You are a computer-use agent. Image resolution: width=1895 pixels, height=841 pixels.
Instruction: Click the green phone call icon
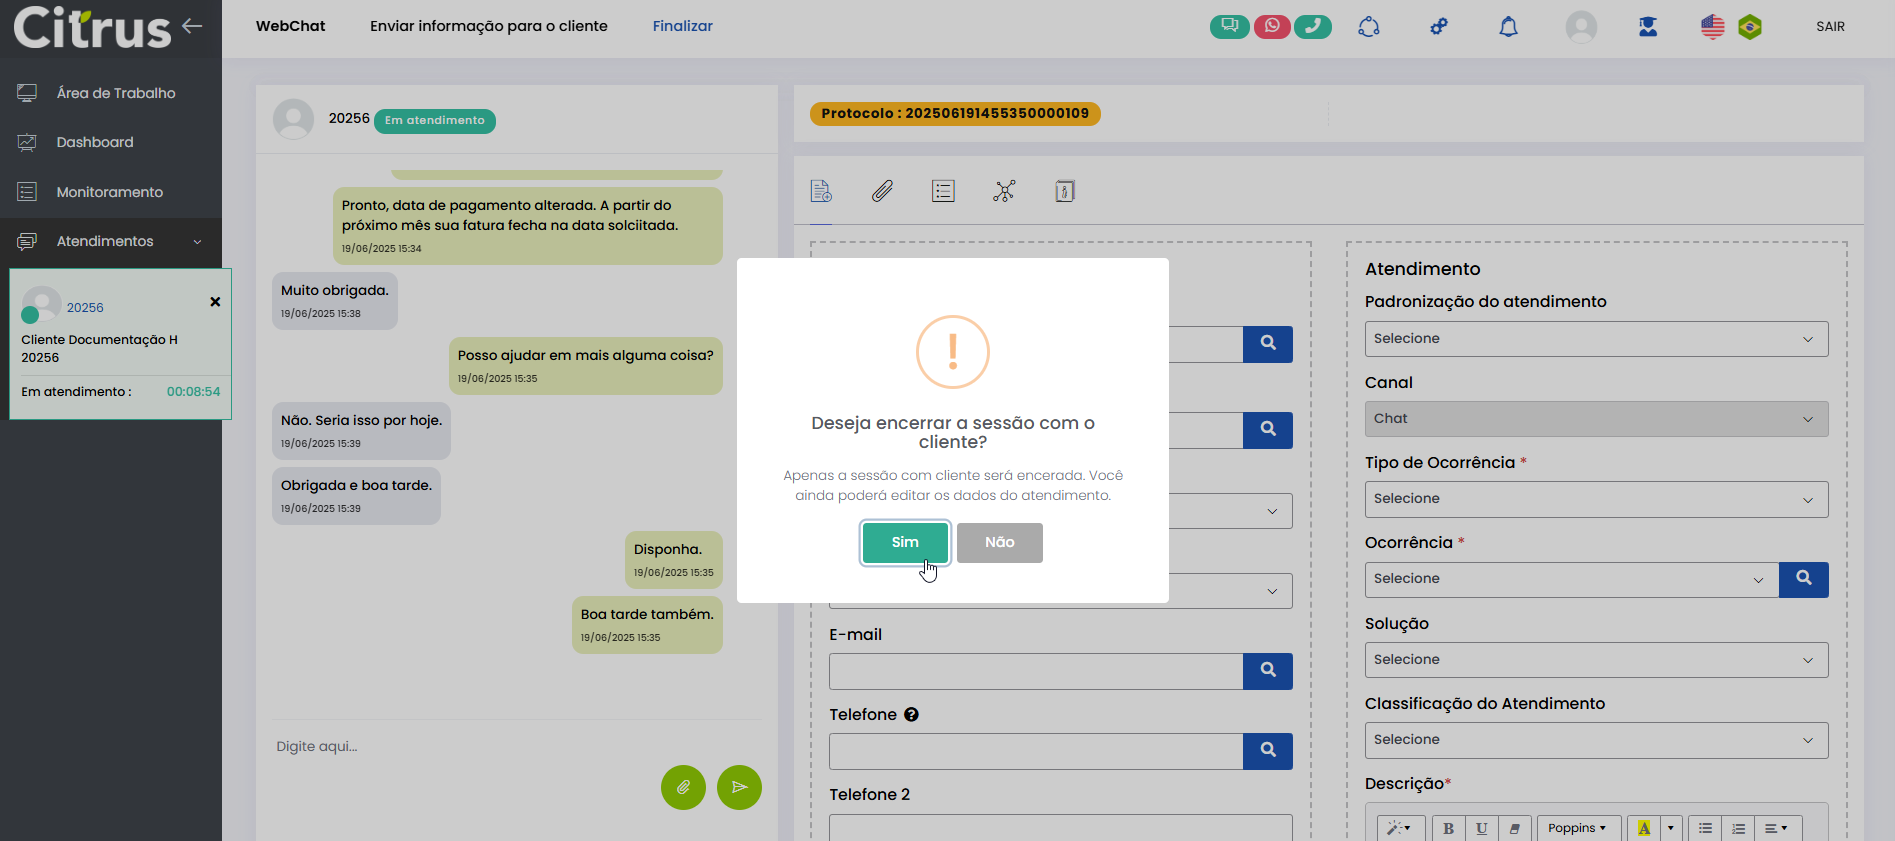tap(1312, 26)
